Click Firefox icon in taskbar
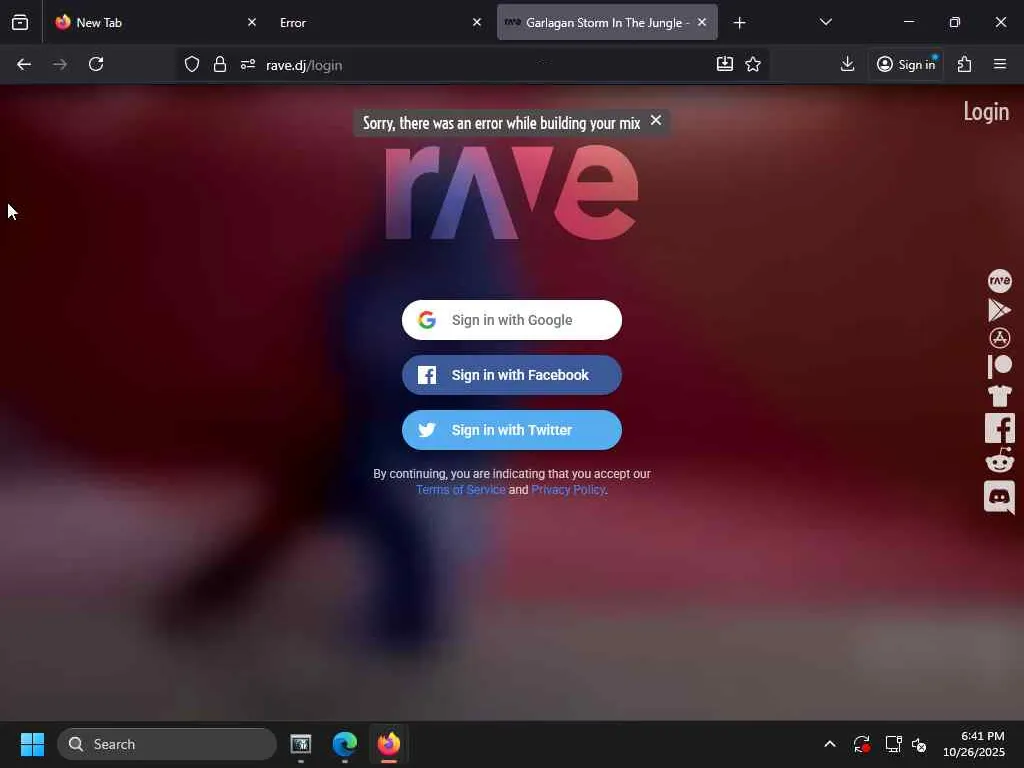 tap(389, 744)
